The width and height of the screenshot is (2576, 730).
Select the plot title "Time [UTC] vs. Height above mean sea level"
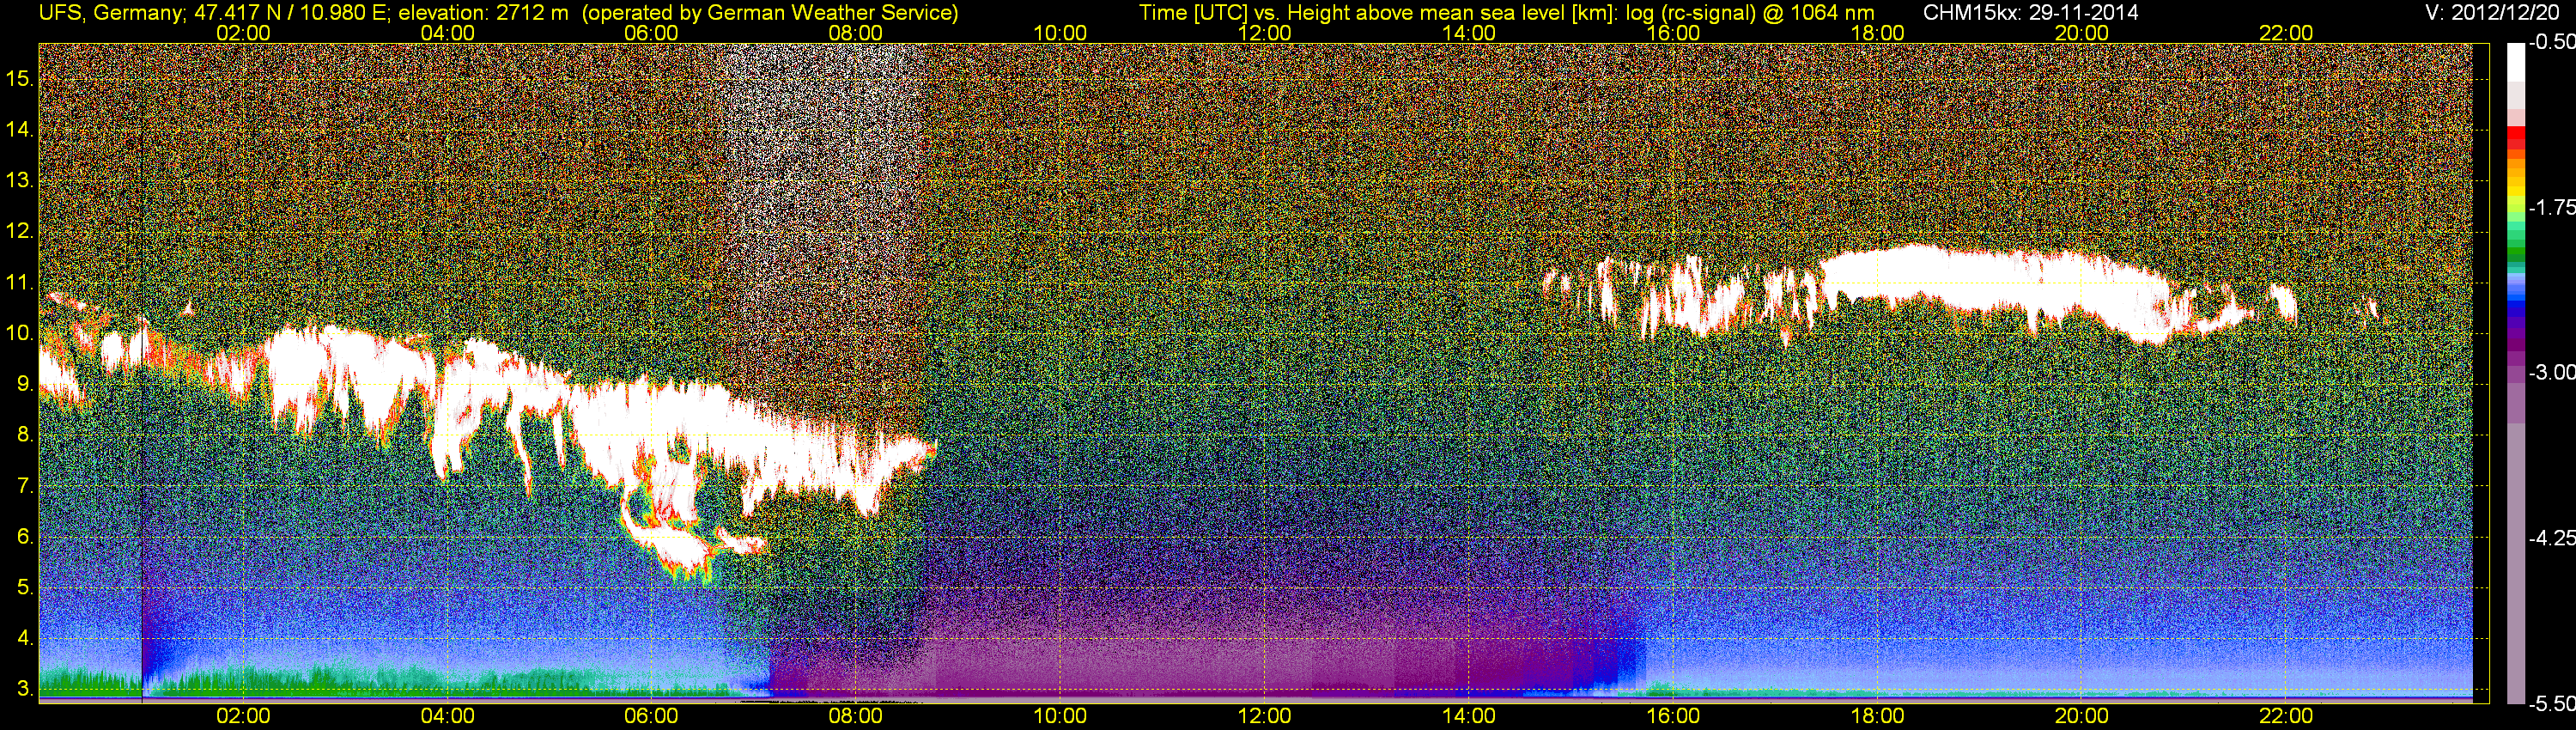pos(1354,13)
